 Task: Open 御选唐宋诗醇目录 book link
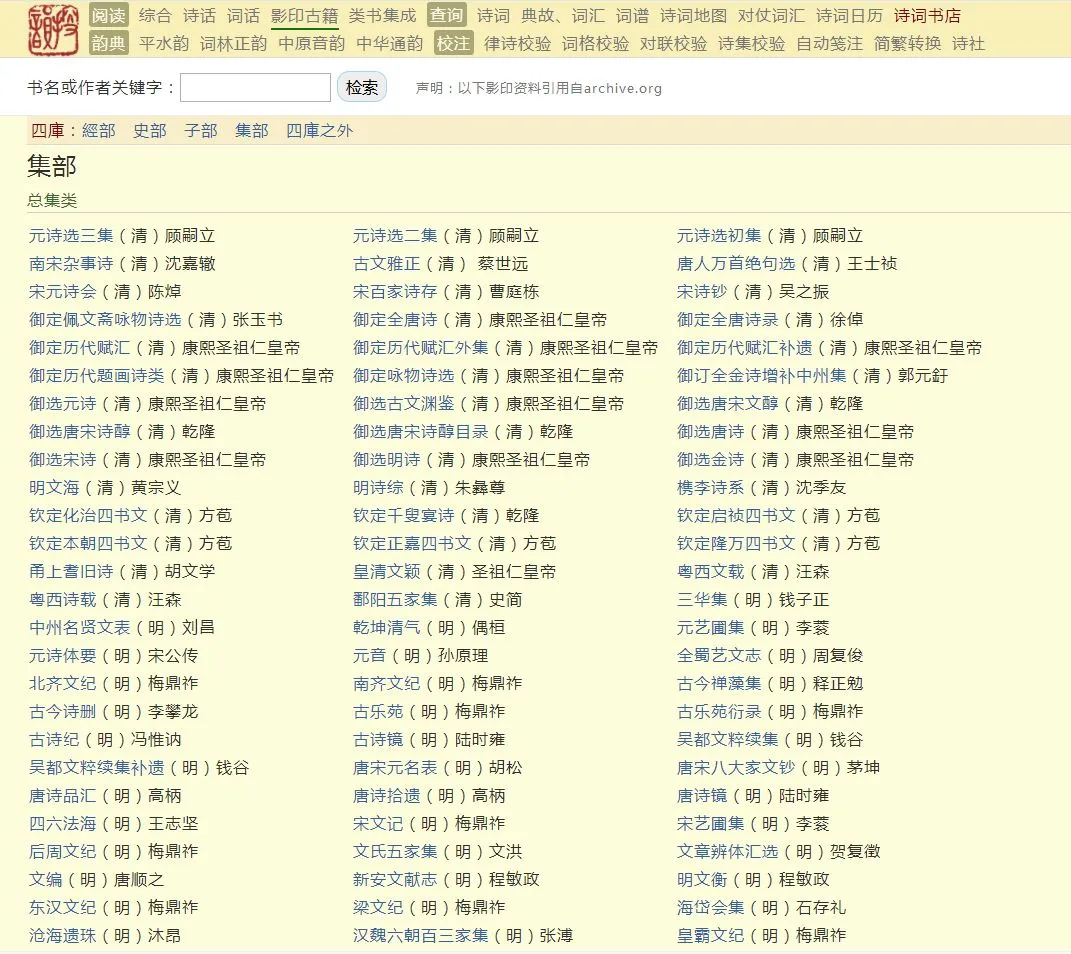[x=421, y=432]
